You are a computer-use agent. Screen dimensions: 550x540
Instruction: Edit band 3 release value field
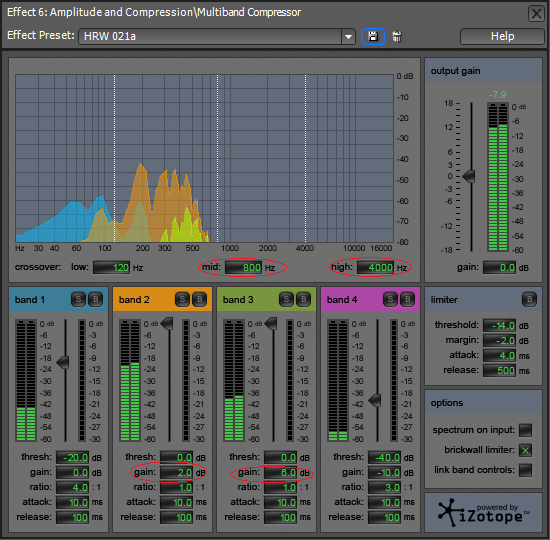point(280,517)
